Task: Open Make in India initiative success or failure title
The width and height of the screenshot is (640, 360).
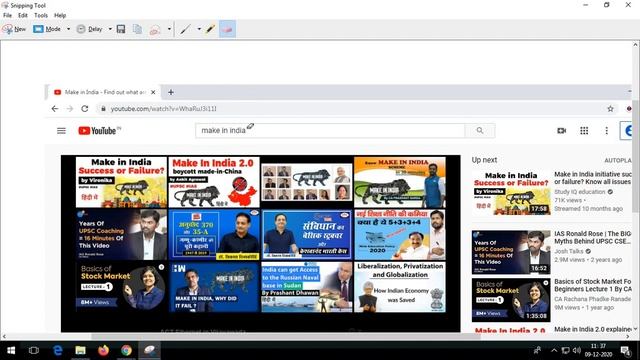Action: tap(593, 178)
